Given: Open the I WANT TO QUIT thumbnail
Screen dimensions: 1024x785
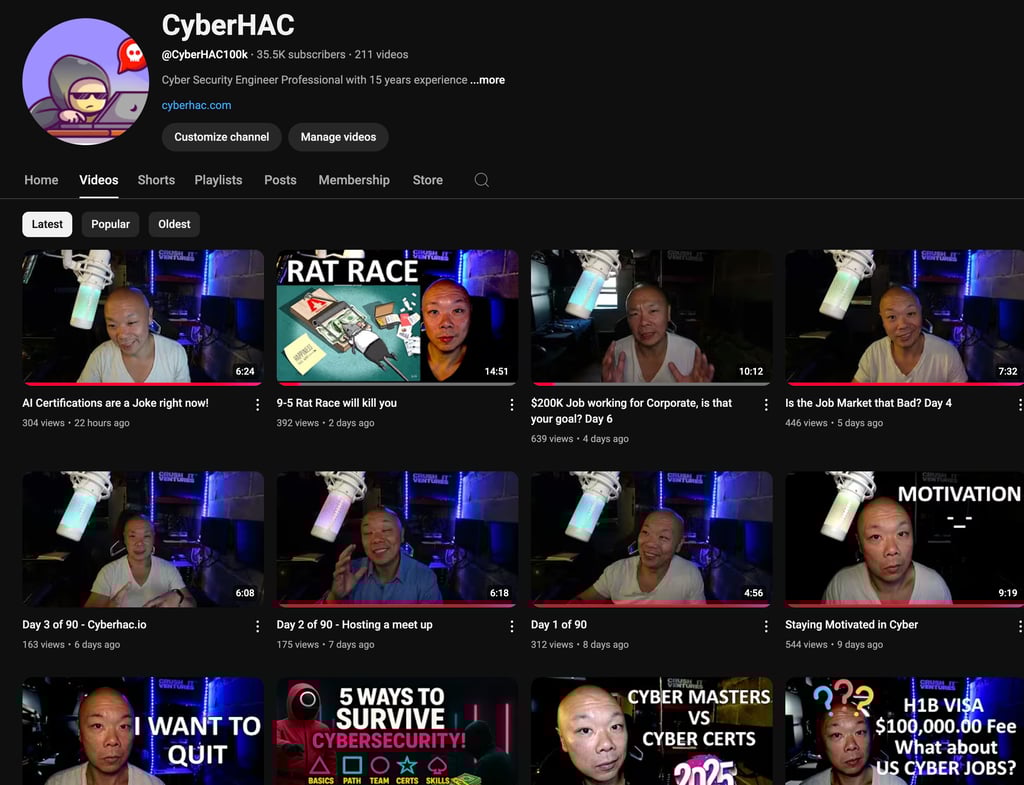Looking at the screenshot, I should tap(143, 731).
